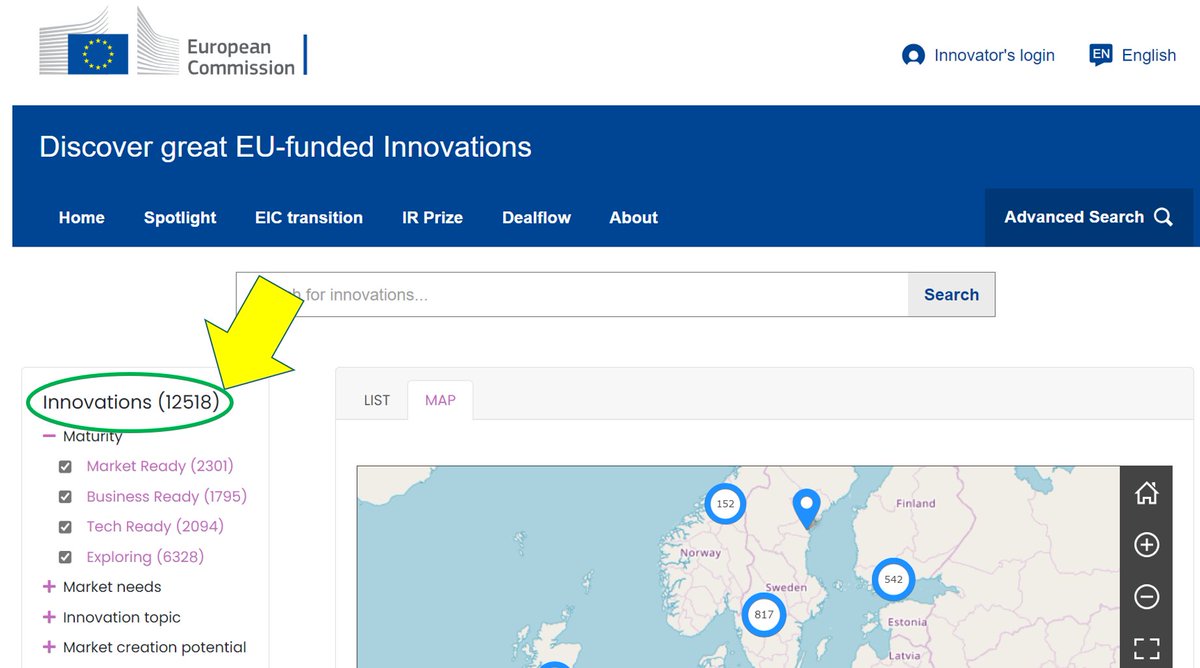
Task: Click the Advanced Search magnifier icon
Action: coord(1163,217)
